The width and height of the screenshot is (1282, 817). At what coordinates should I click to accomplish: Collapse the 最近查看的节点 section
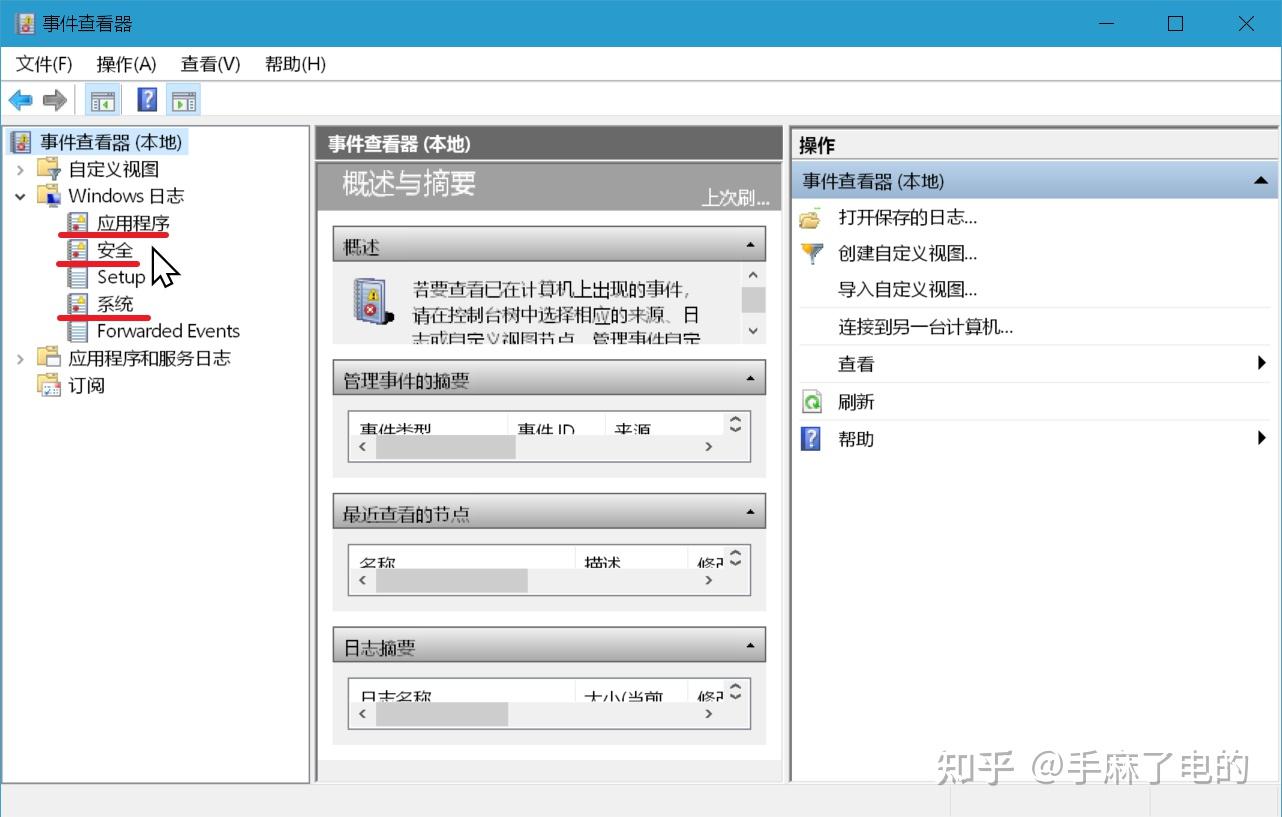(750, 513)
